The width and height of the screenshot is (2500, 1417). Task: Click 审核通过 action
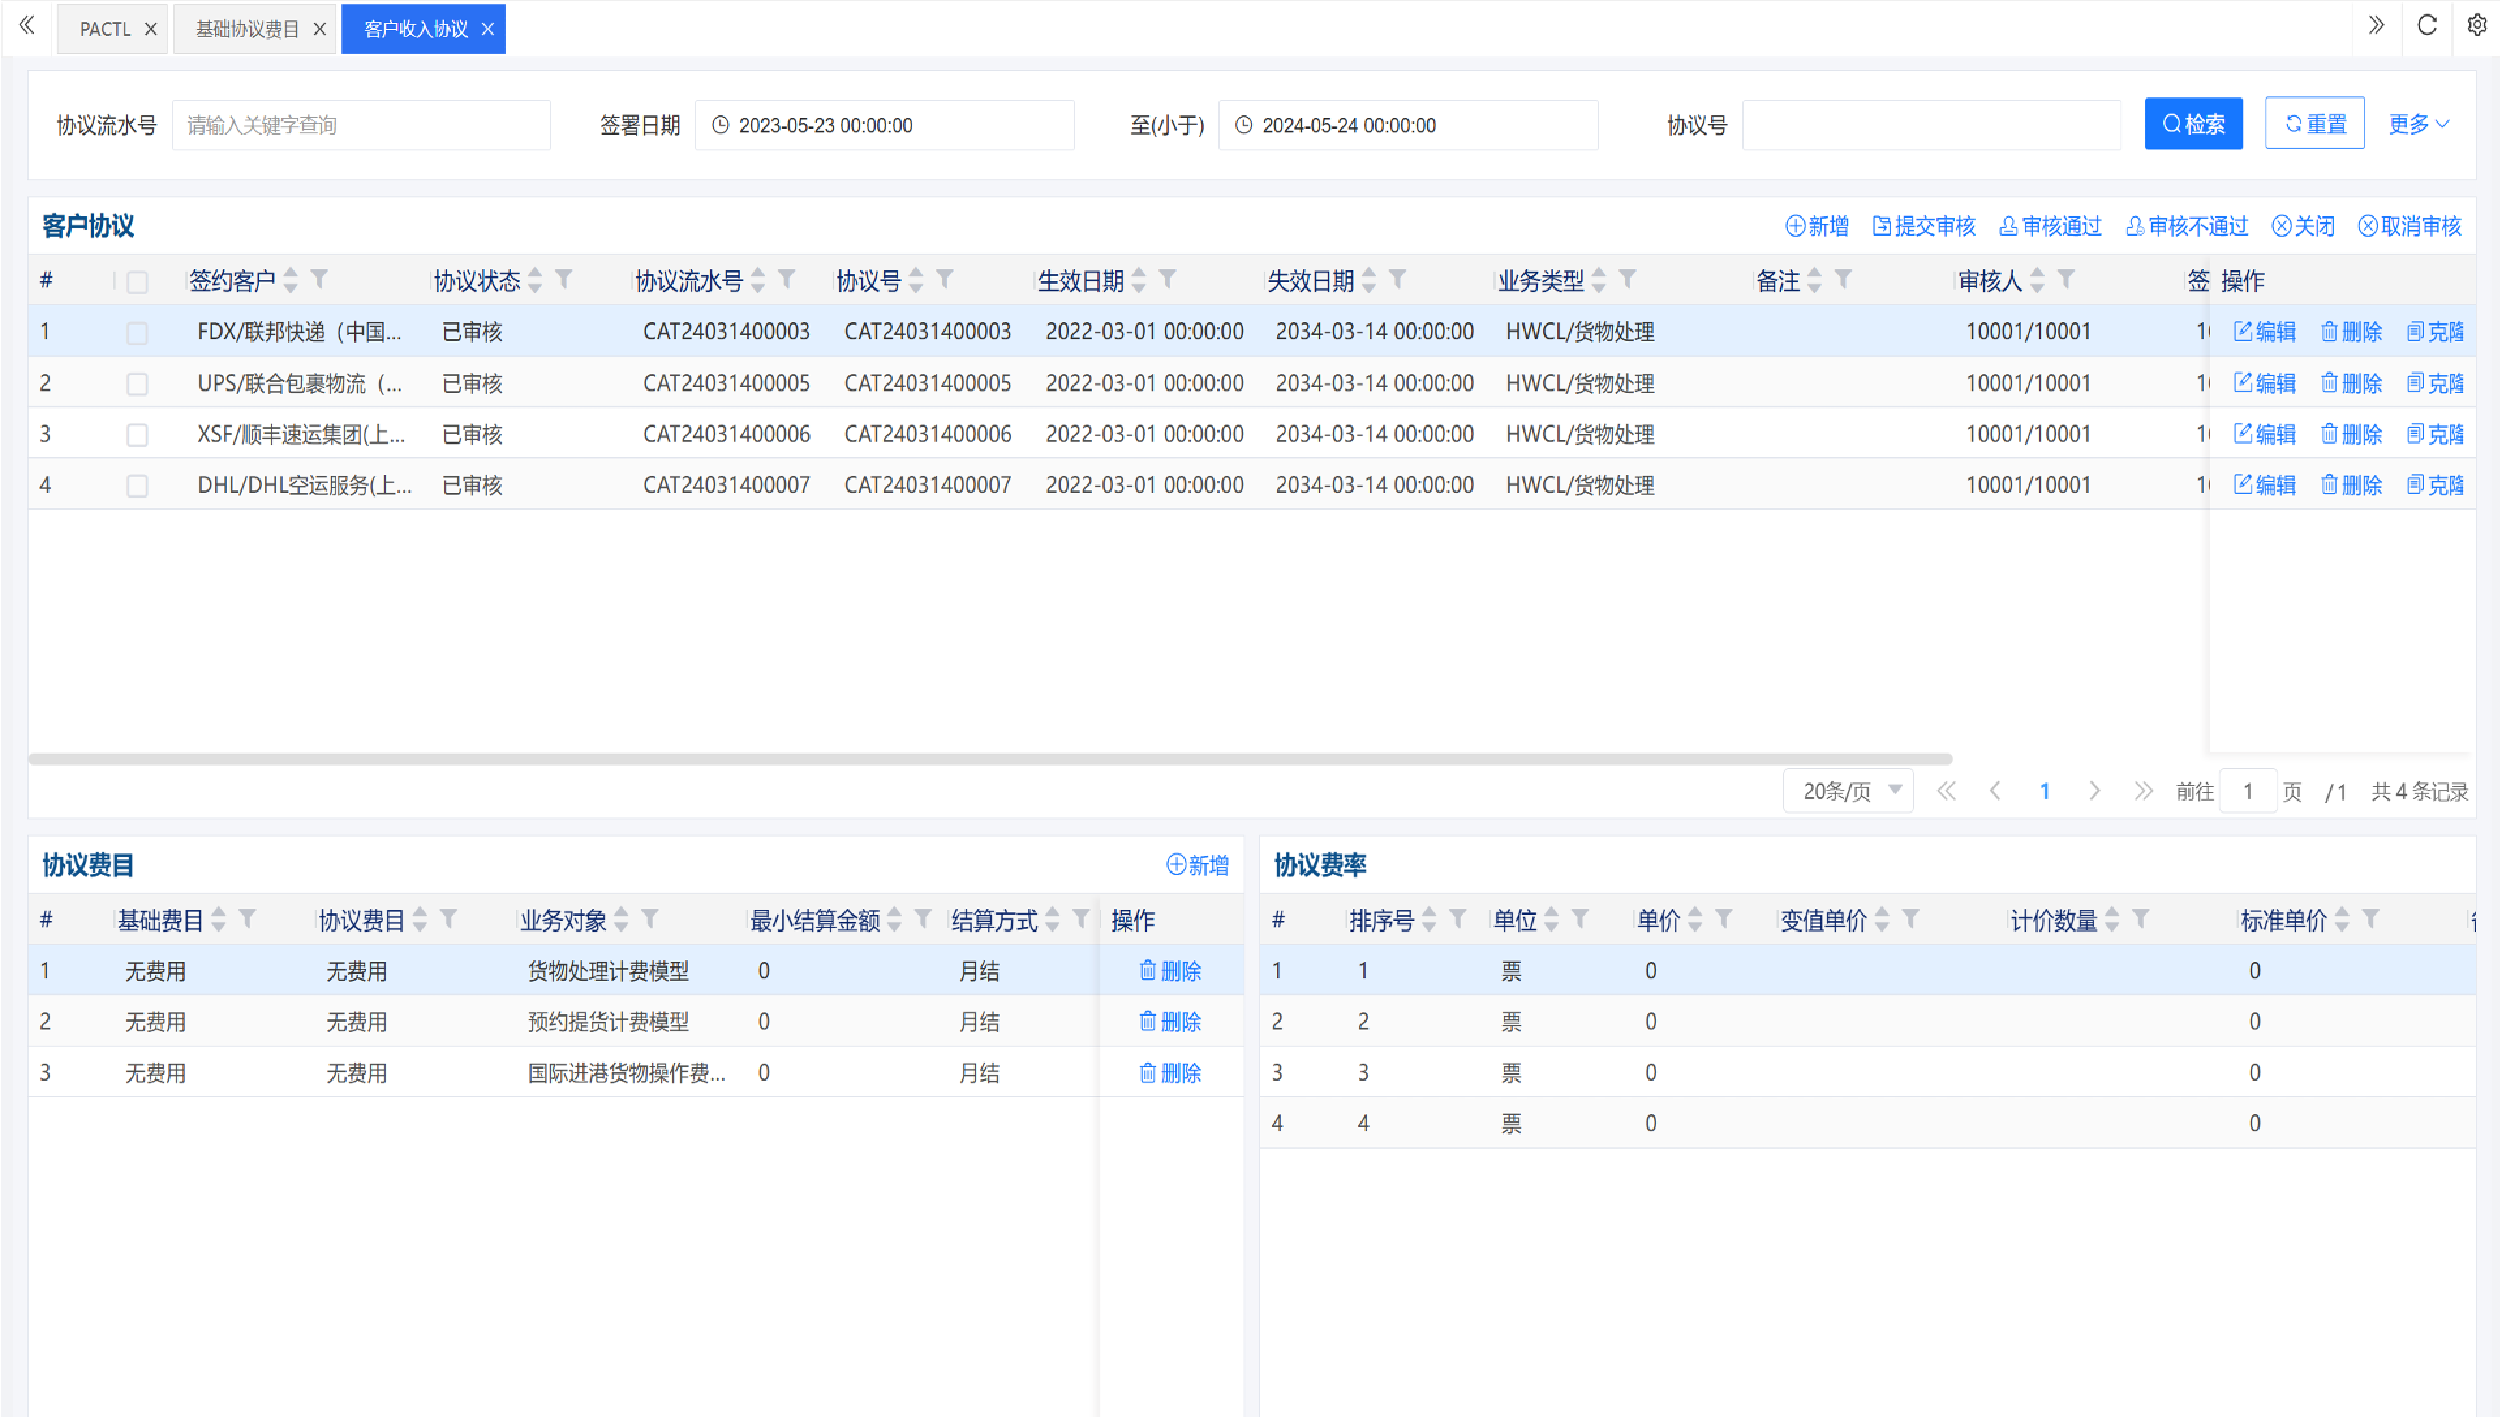[x=2050, y=226]
